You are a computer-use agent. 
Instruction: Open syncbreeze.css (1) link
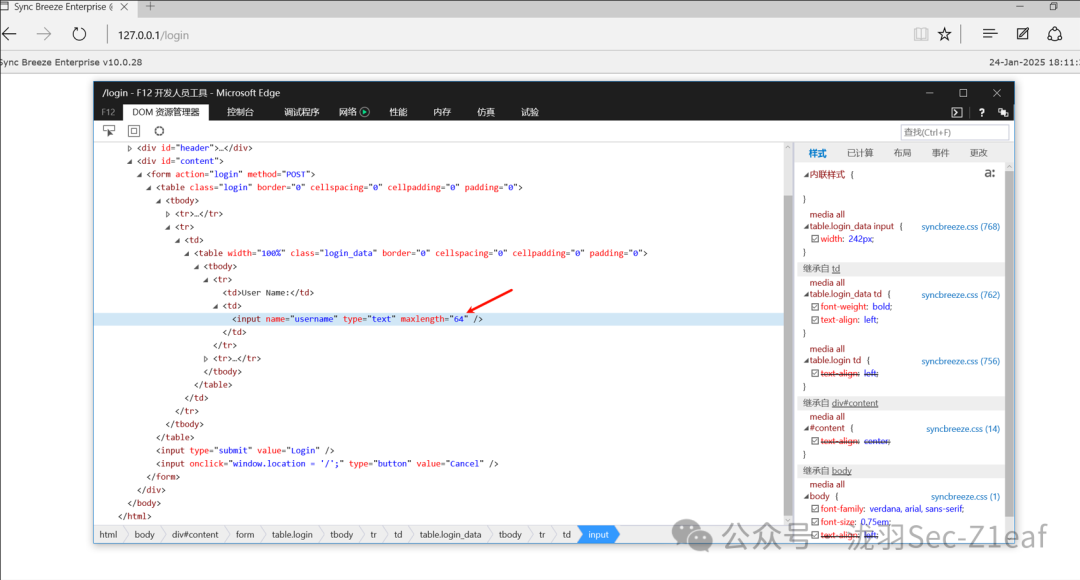click(965, 497)
